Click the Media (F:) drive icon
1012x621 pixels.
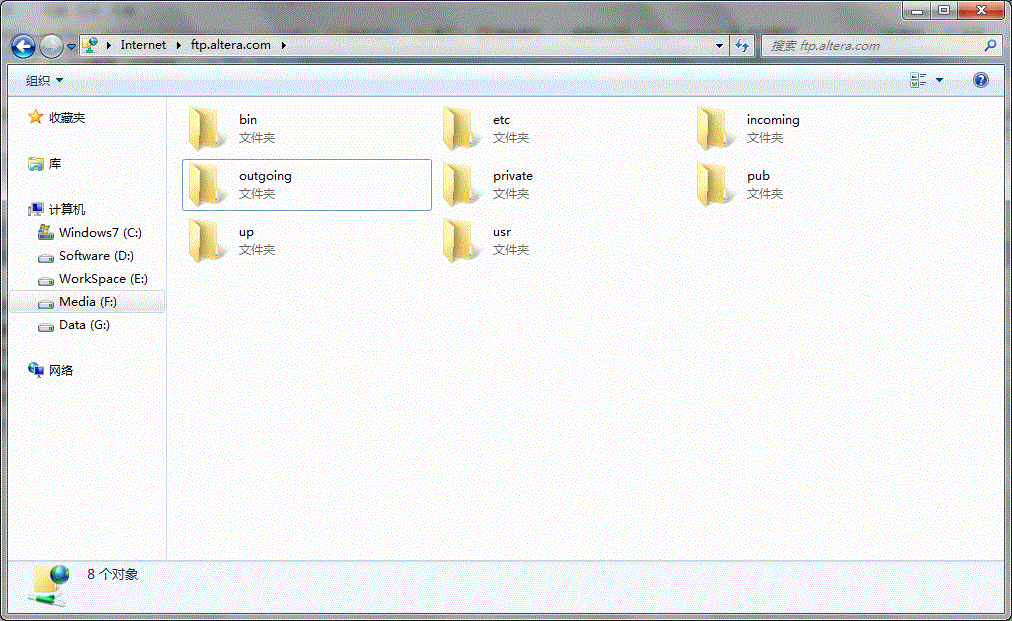(x=46, y=304)
